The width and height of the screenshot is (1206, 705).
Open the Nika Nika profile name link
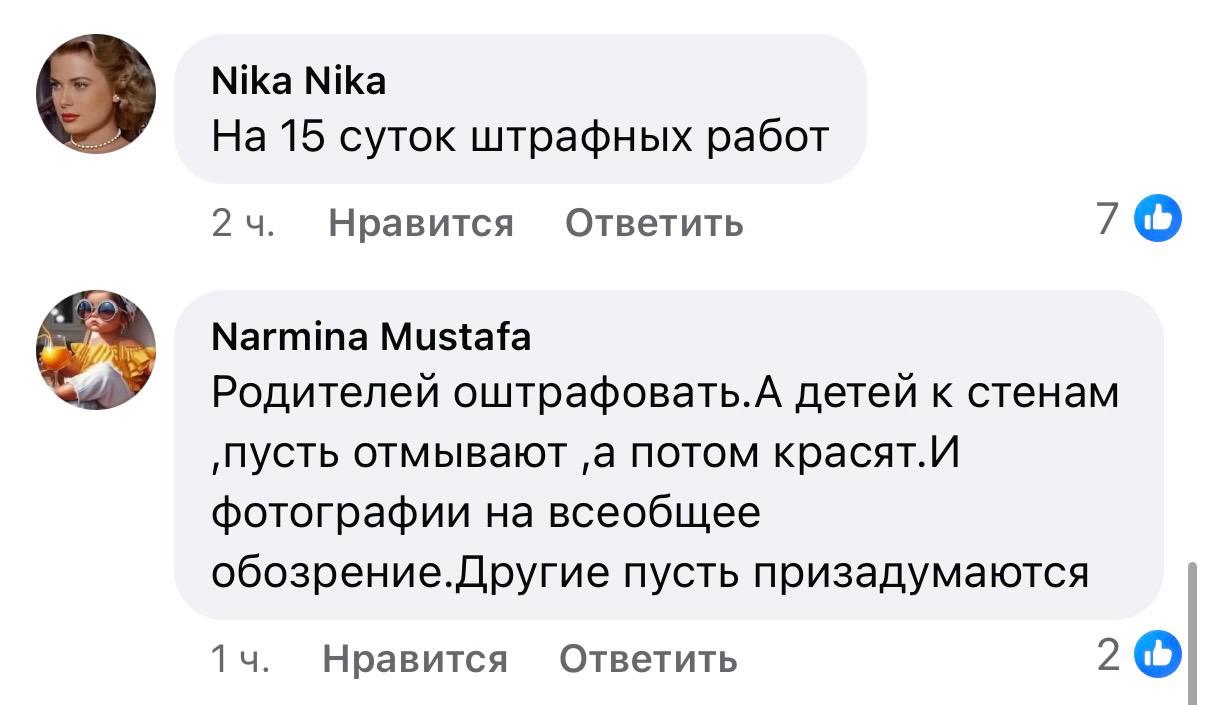click(x=299, y=80)
